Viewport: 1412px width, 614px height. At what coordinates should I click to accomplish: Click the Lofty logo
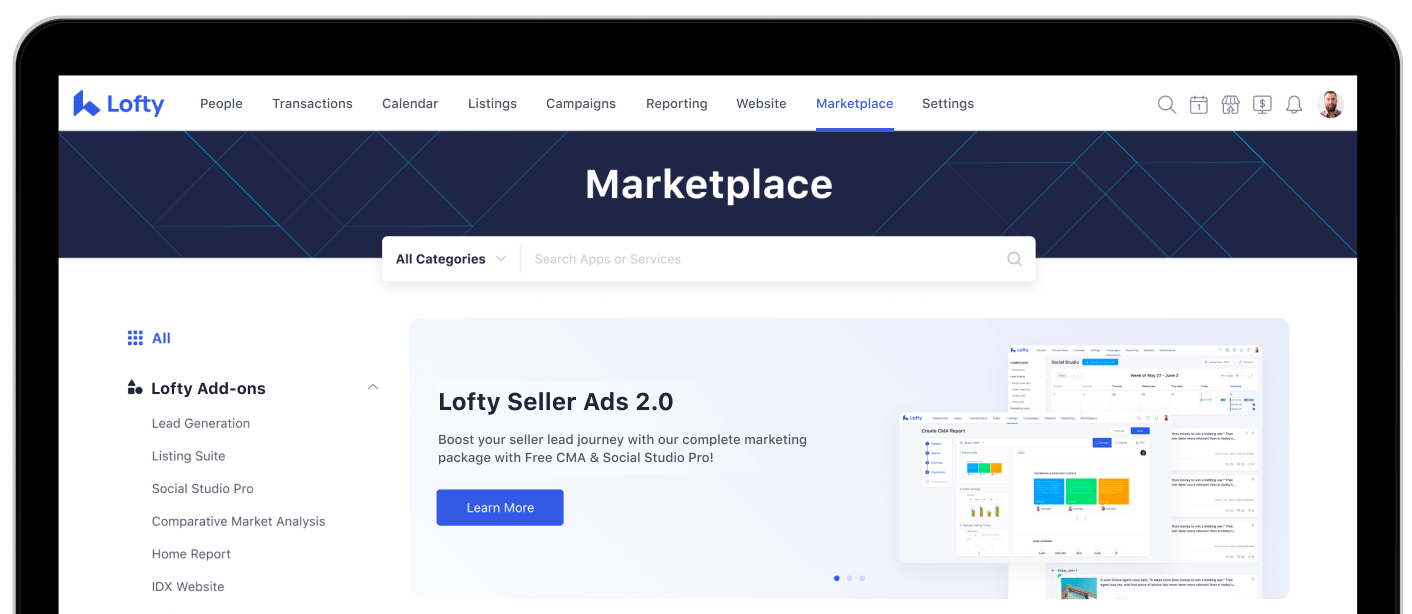click(119, 104)
